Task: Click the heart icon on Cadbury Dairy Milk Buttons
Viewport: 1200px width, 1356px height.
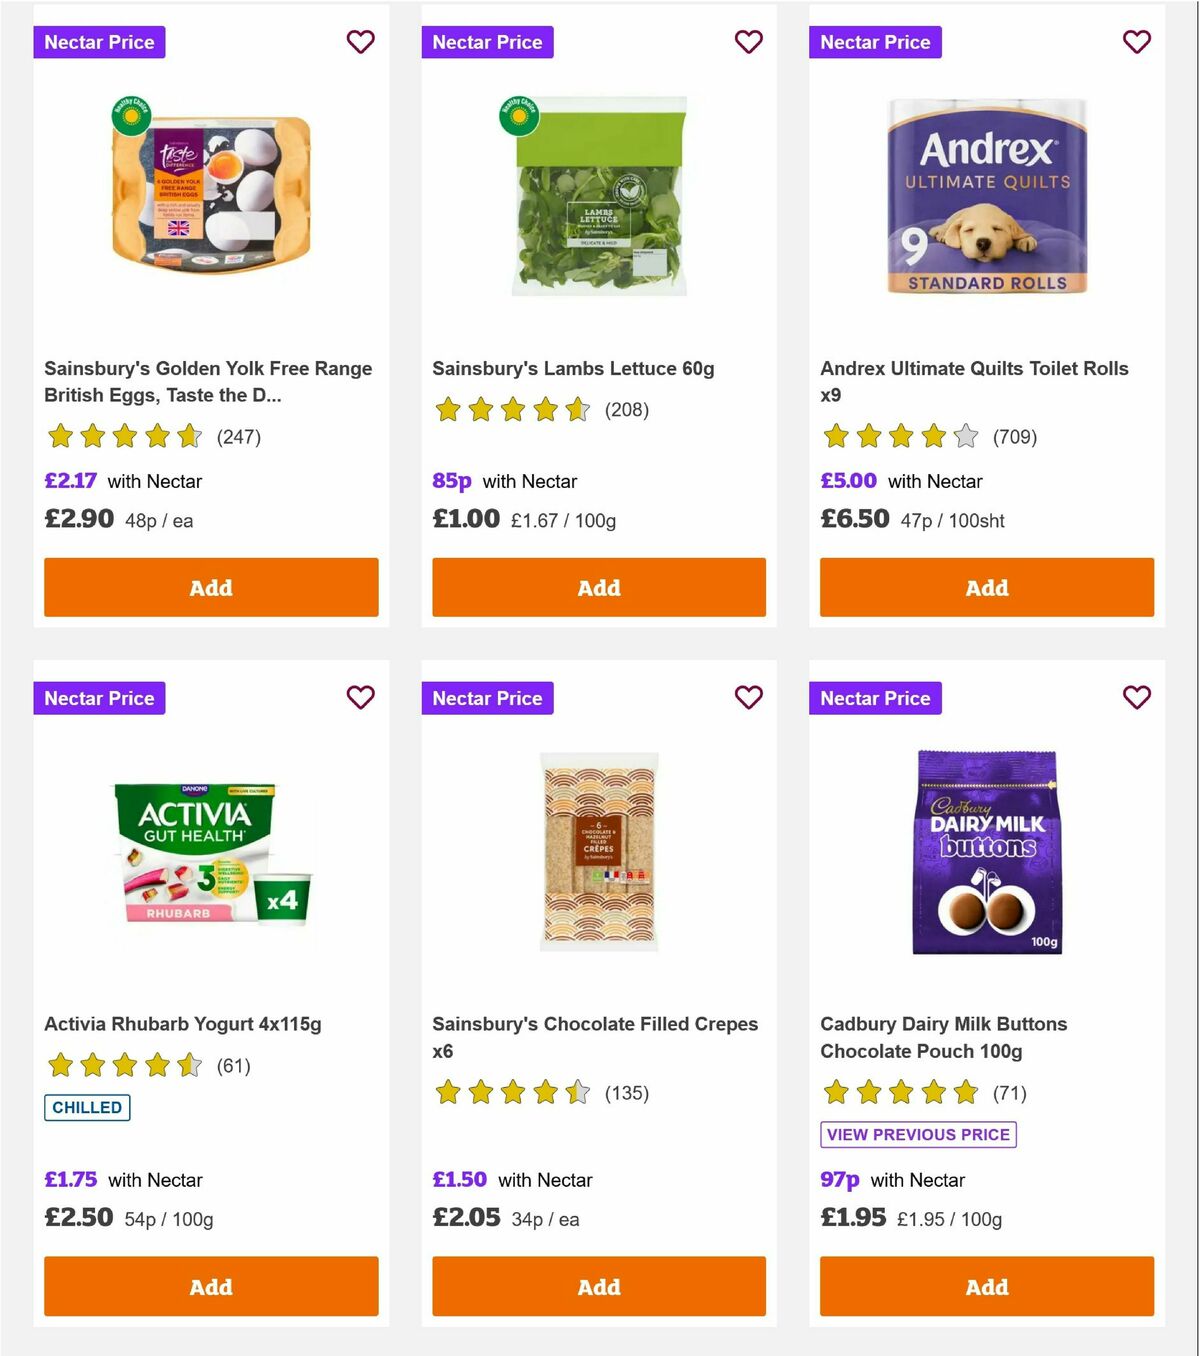Action: (1136, 697)
